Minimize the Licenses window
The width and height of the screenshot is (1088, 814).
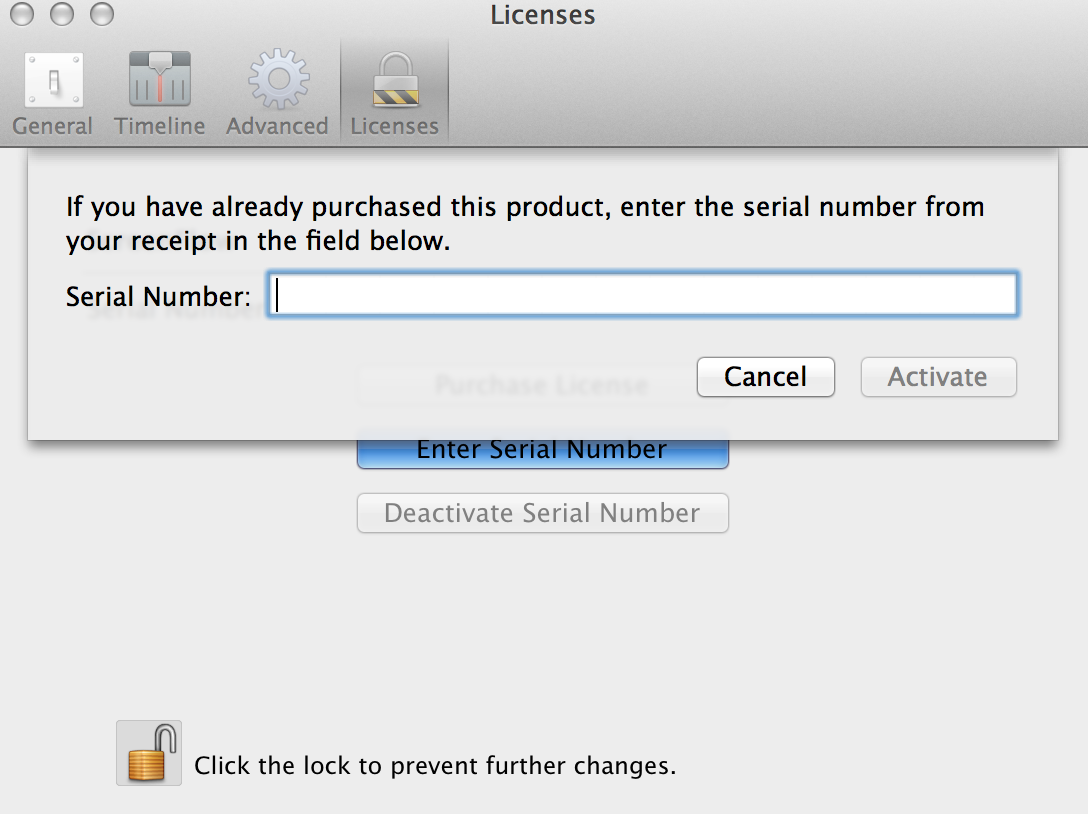pyautogui.click(x=62, y=15)
